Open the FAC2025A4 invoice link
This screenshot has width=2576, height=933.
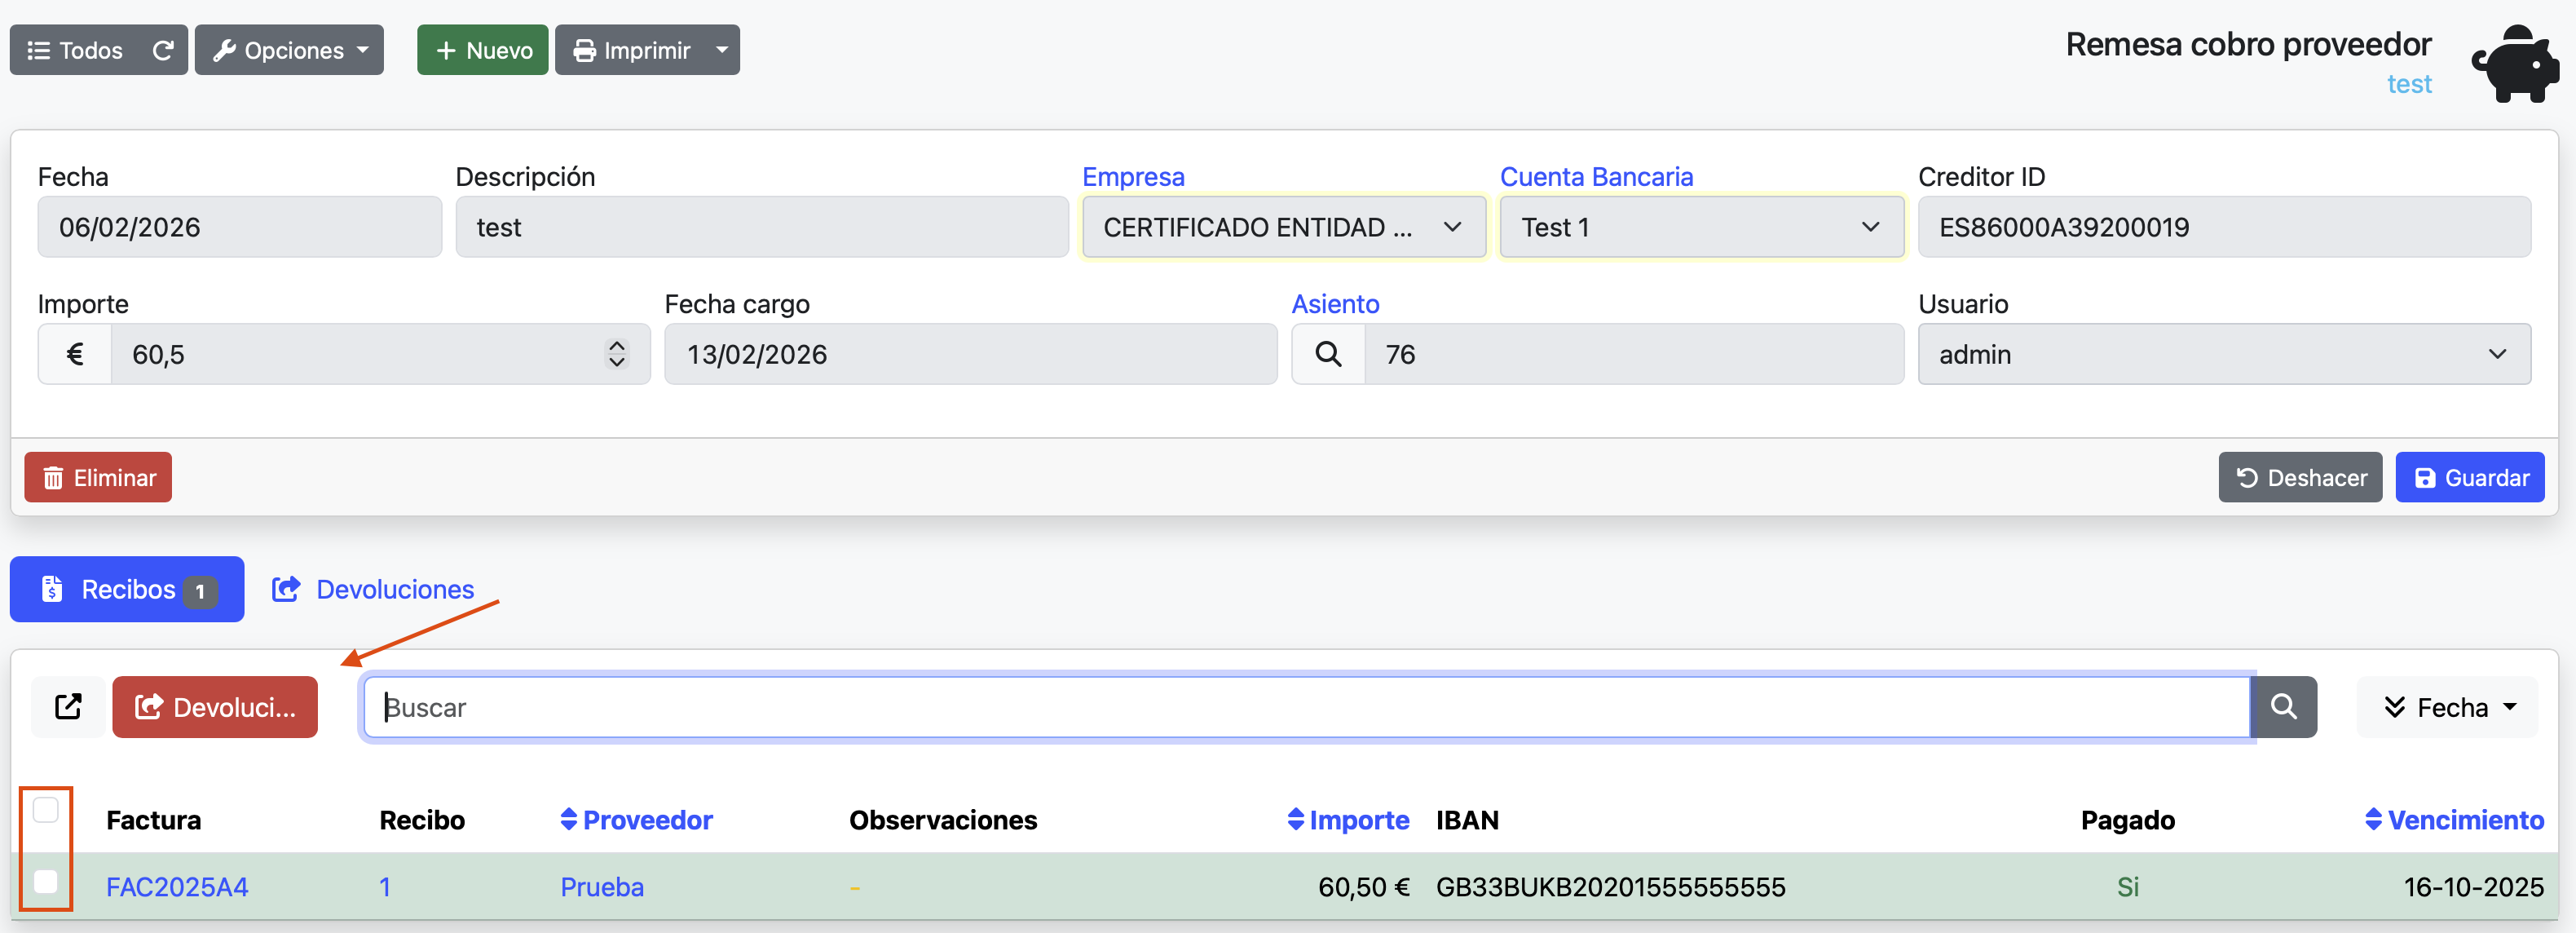(176, 886)
